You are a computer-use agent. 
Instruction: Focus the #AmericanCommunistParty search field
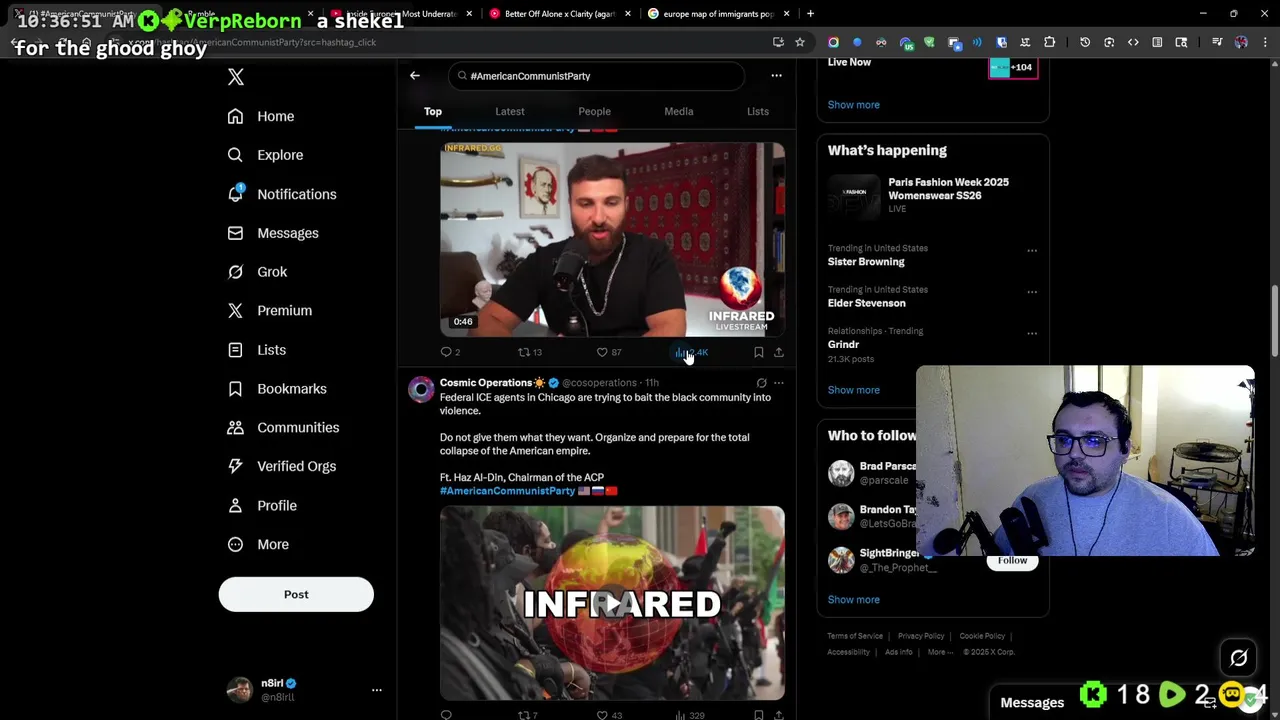(x=596, y=76)
